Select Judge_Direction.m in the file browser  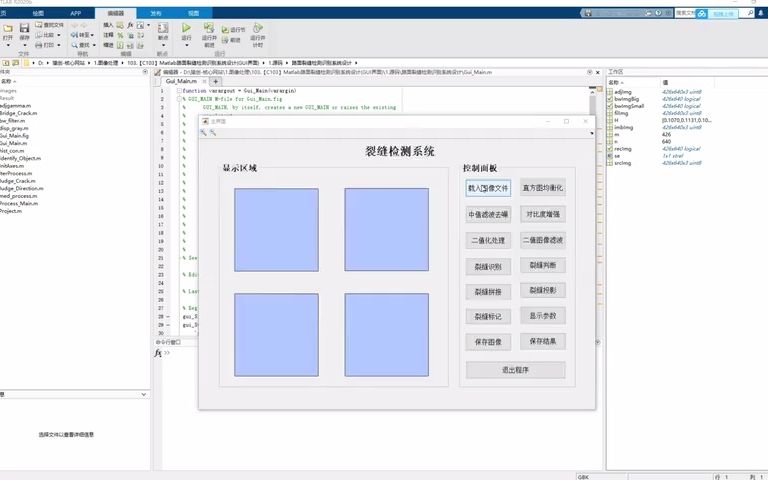(22, 188)
